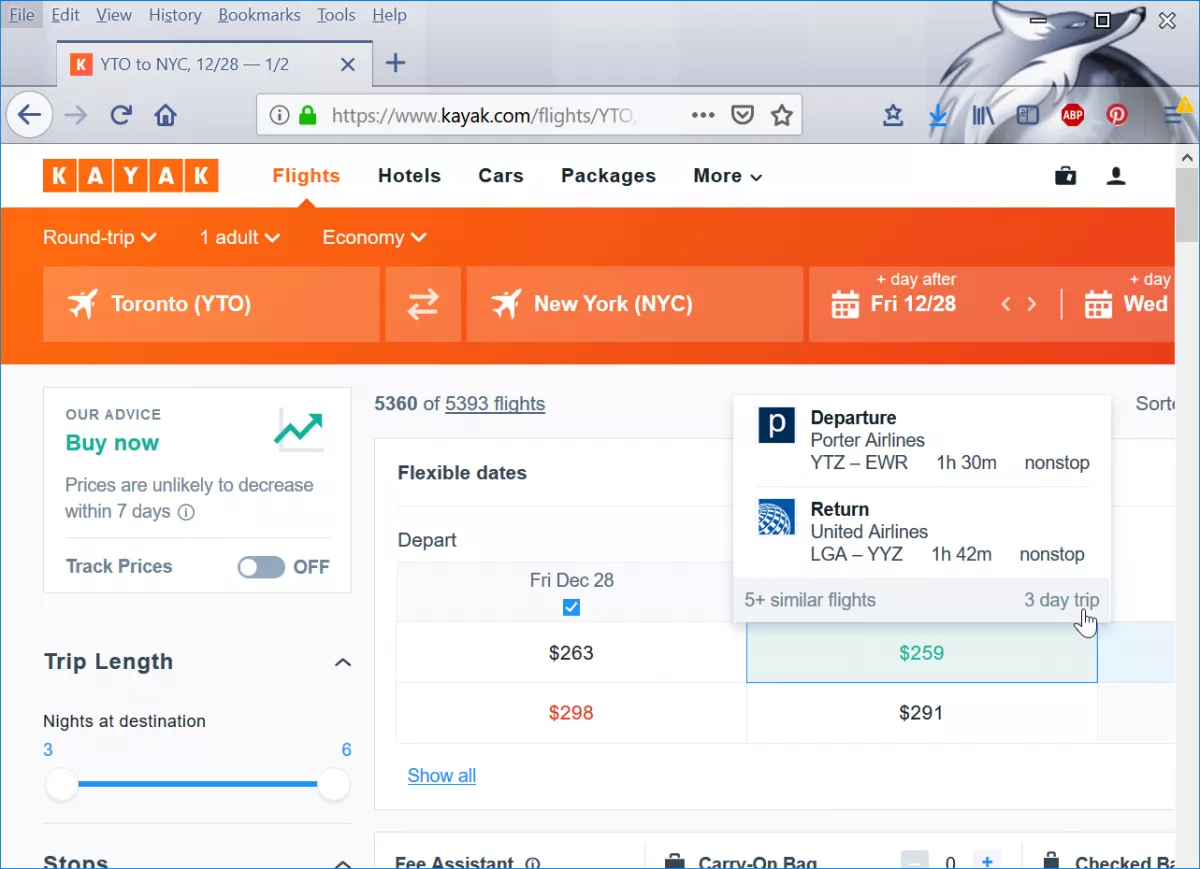View the secure connection padlock details
This screenshot has height=869, width=1200.
point(307,115)
